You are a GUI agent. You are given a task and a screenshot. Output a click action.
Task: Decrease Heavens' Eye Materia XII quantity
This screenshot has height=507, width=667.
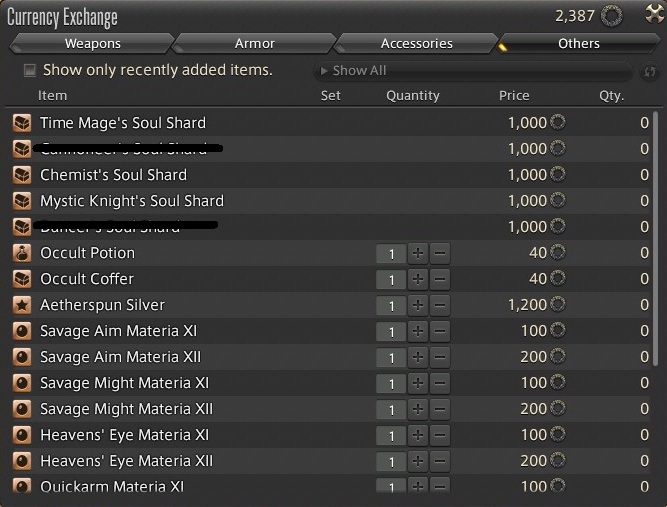coord(440,461)
